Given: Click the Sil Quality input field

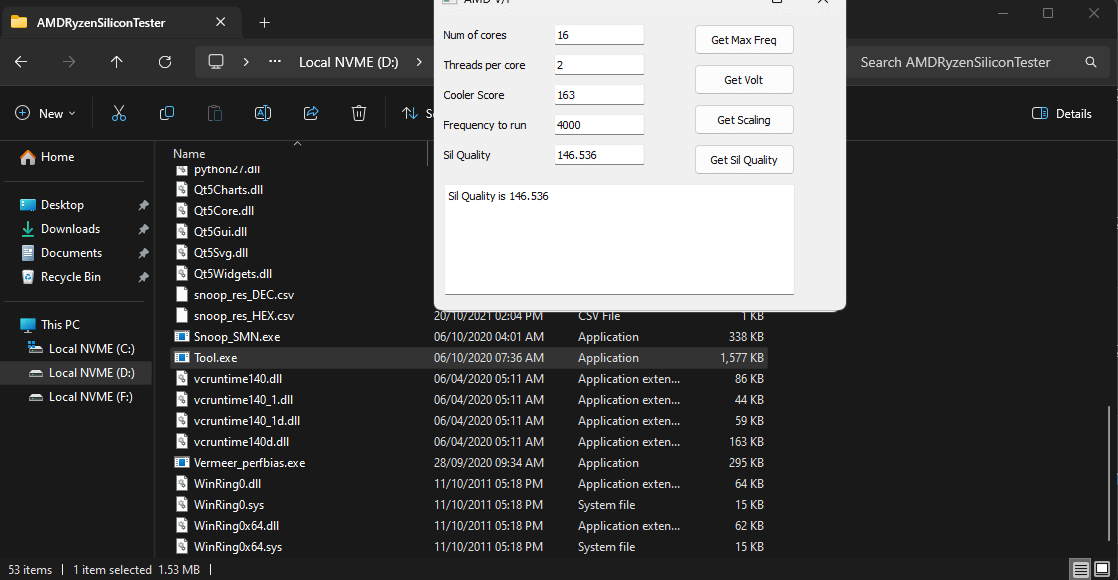Looking at the screenshot, I should point(599,155).
